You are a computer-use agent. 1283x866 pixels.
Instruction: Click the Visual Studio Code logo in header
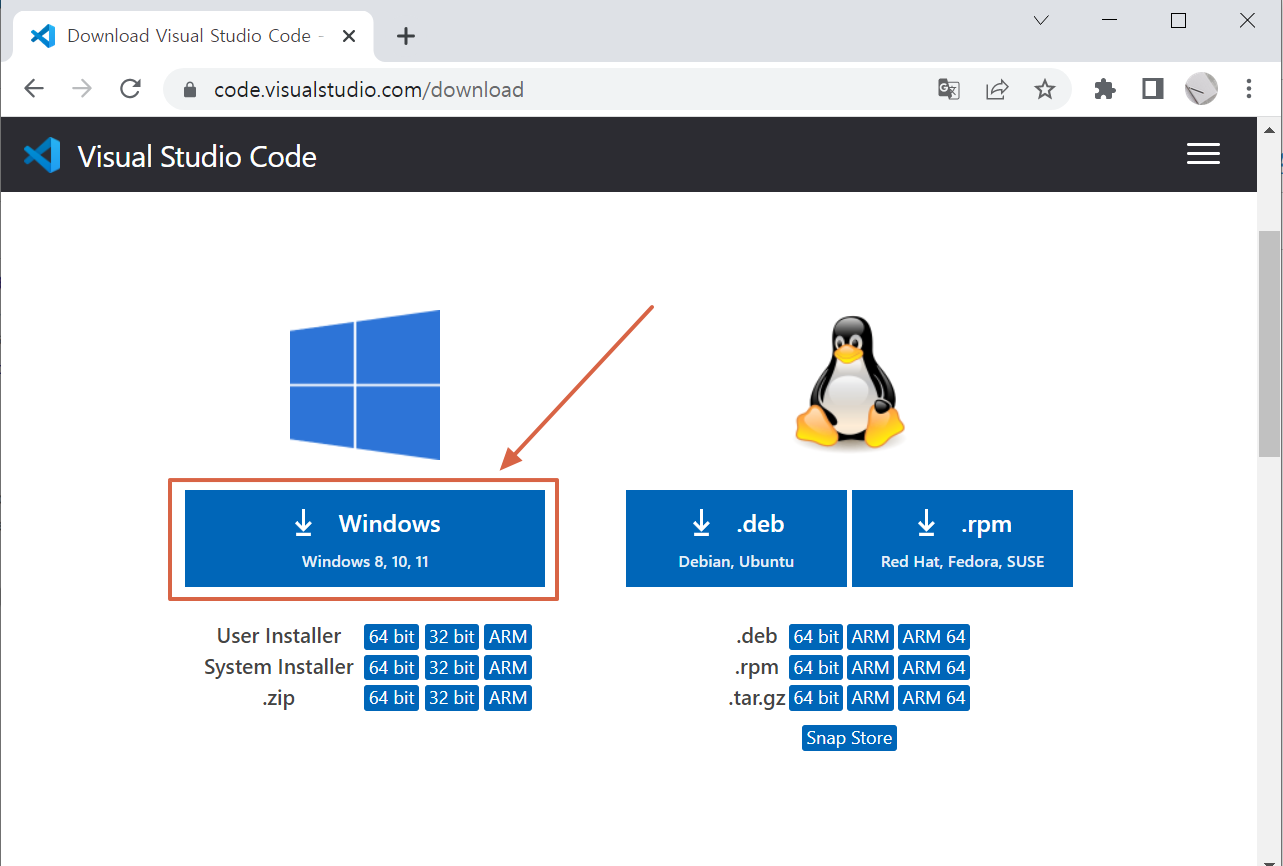pyautogui.click(x=42, y=156)
